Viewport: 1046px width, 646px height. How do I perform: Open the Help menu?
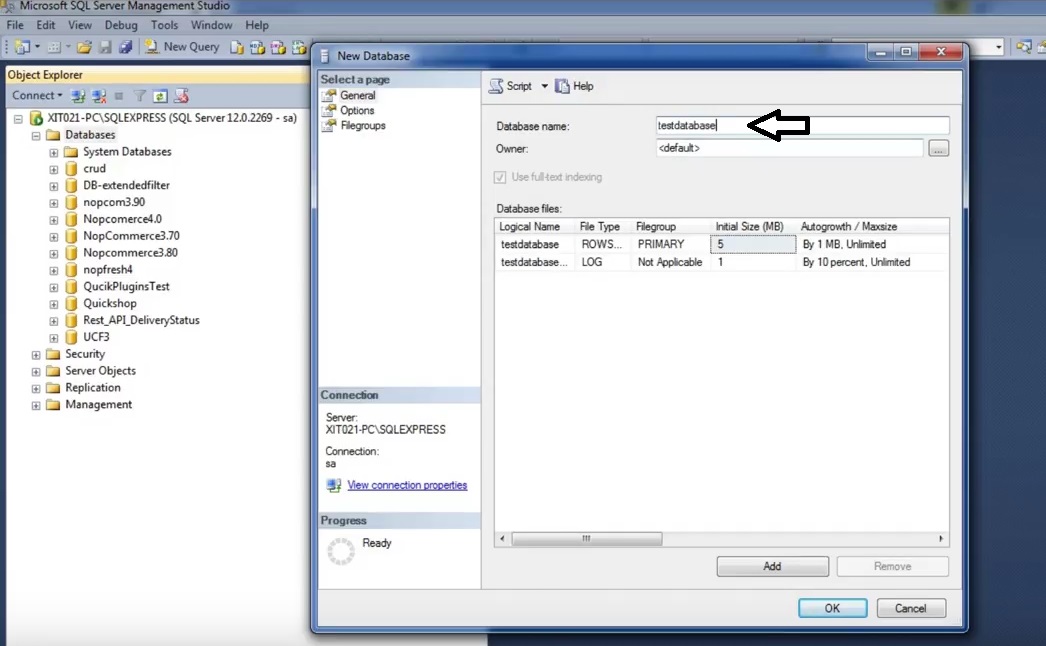(257, 25)
